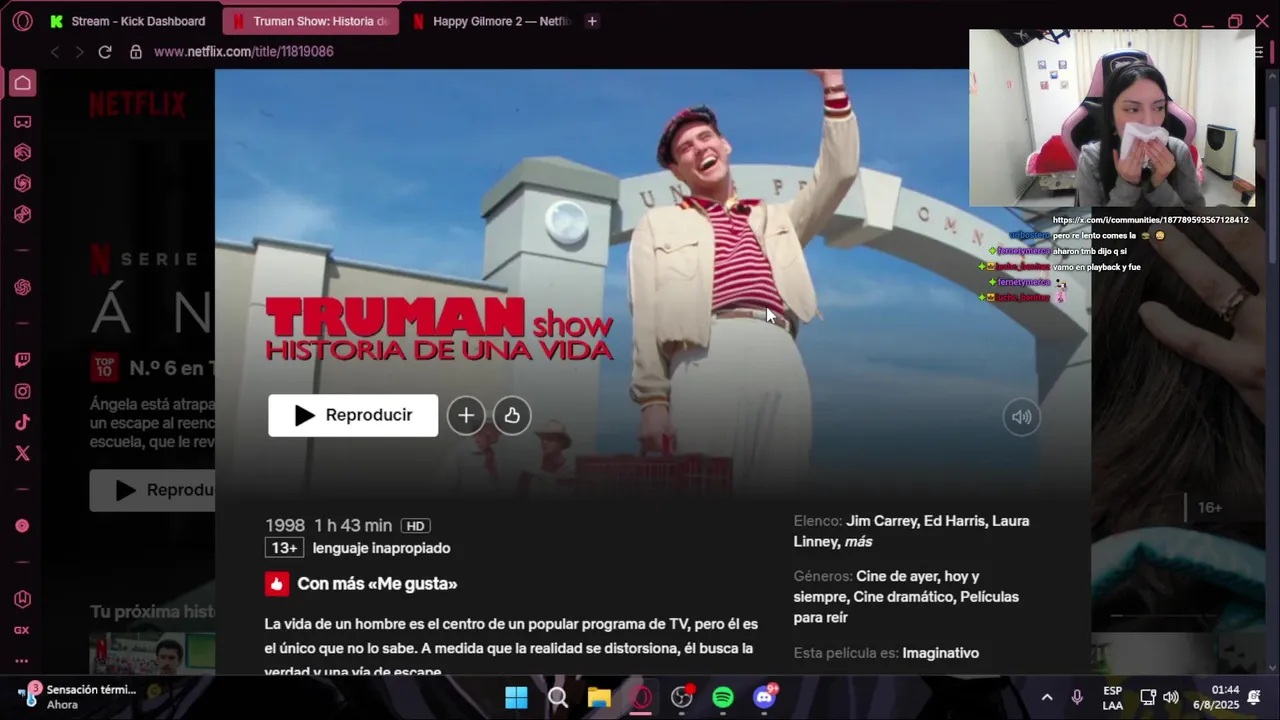Open Spotify from the taskbar
The image size is (1280, 720).
(x=723, y=697)
